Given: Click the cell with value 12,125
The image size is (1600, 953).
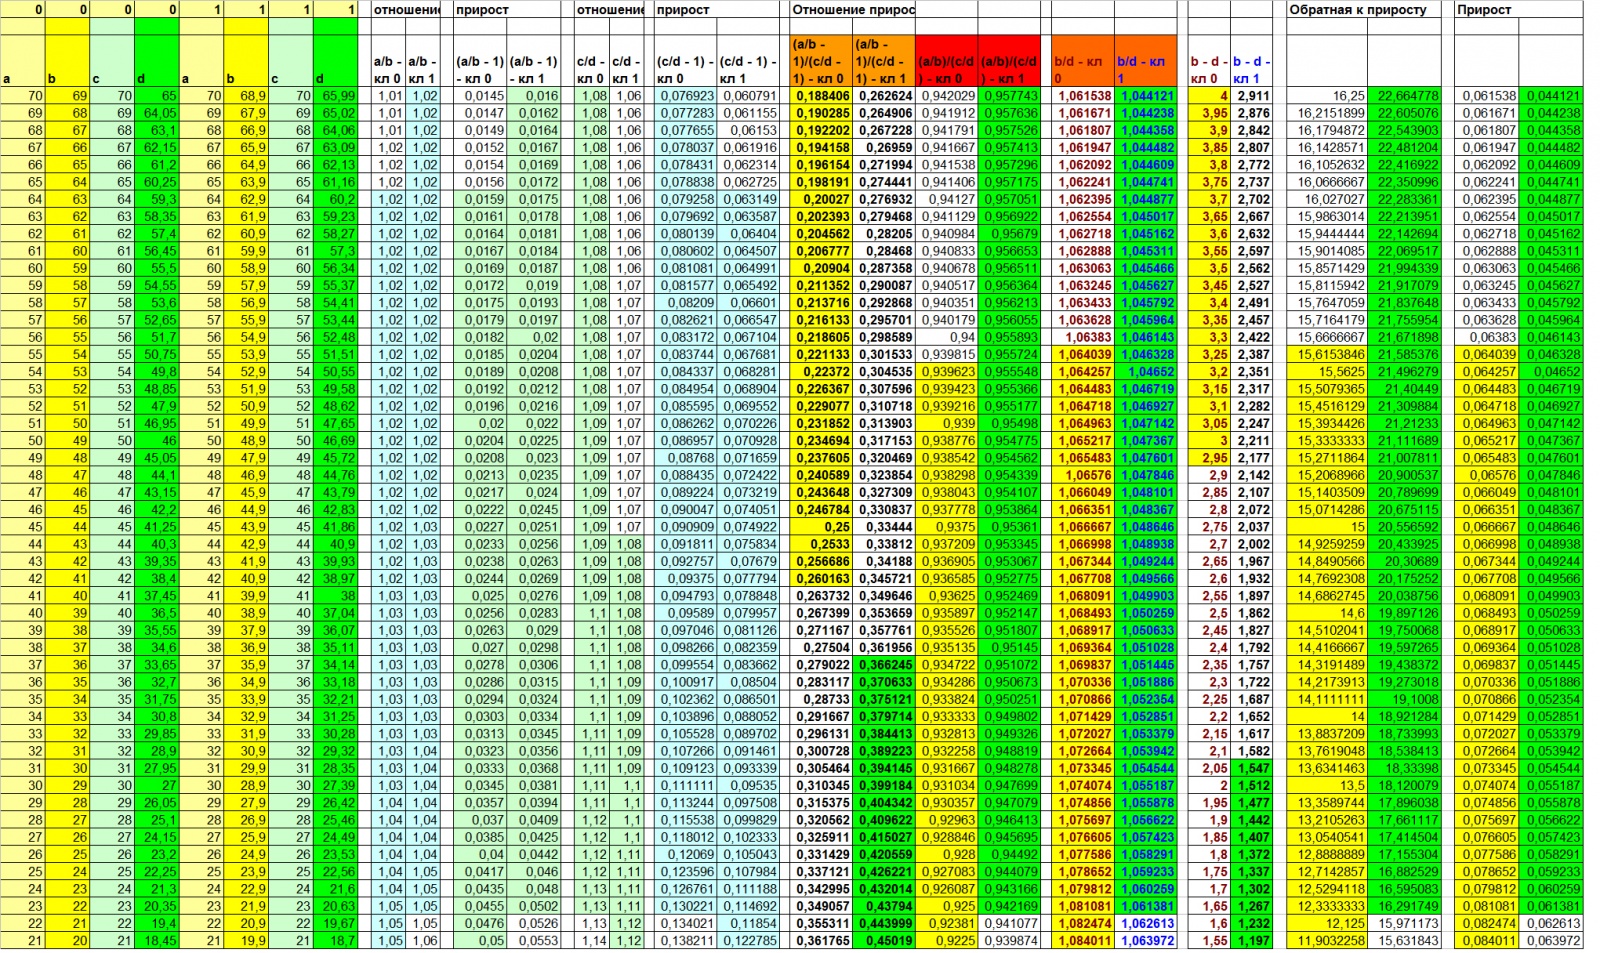Looking at the screenshot, I should point(1327,923).
